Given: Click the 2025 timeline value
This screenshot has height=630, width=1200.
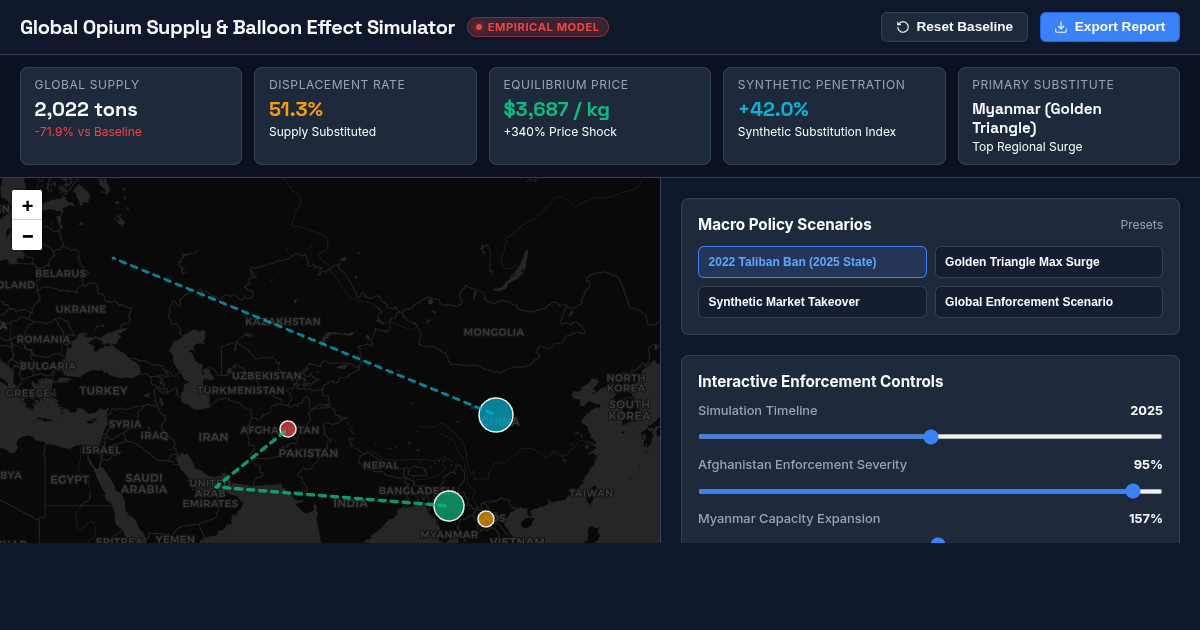Looking at the screenshot, I should coord(1146,411).
